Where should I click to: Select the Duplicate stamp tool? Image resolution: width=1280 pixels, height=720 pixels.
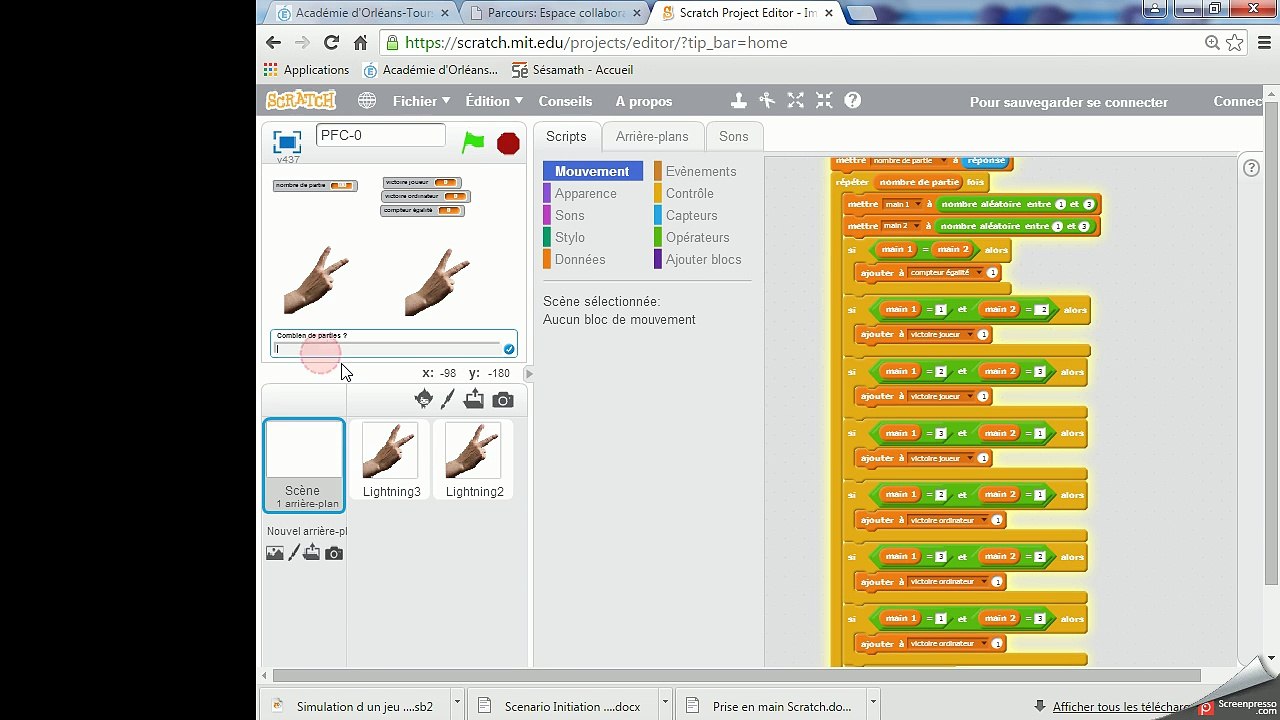click(738, 100)
